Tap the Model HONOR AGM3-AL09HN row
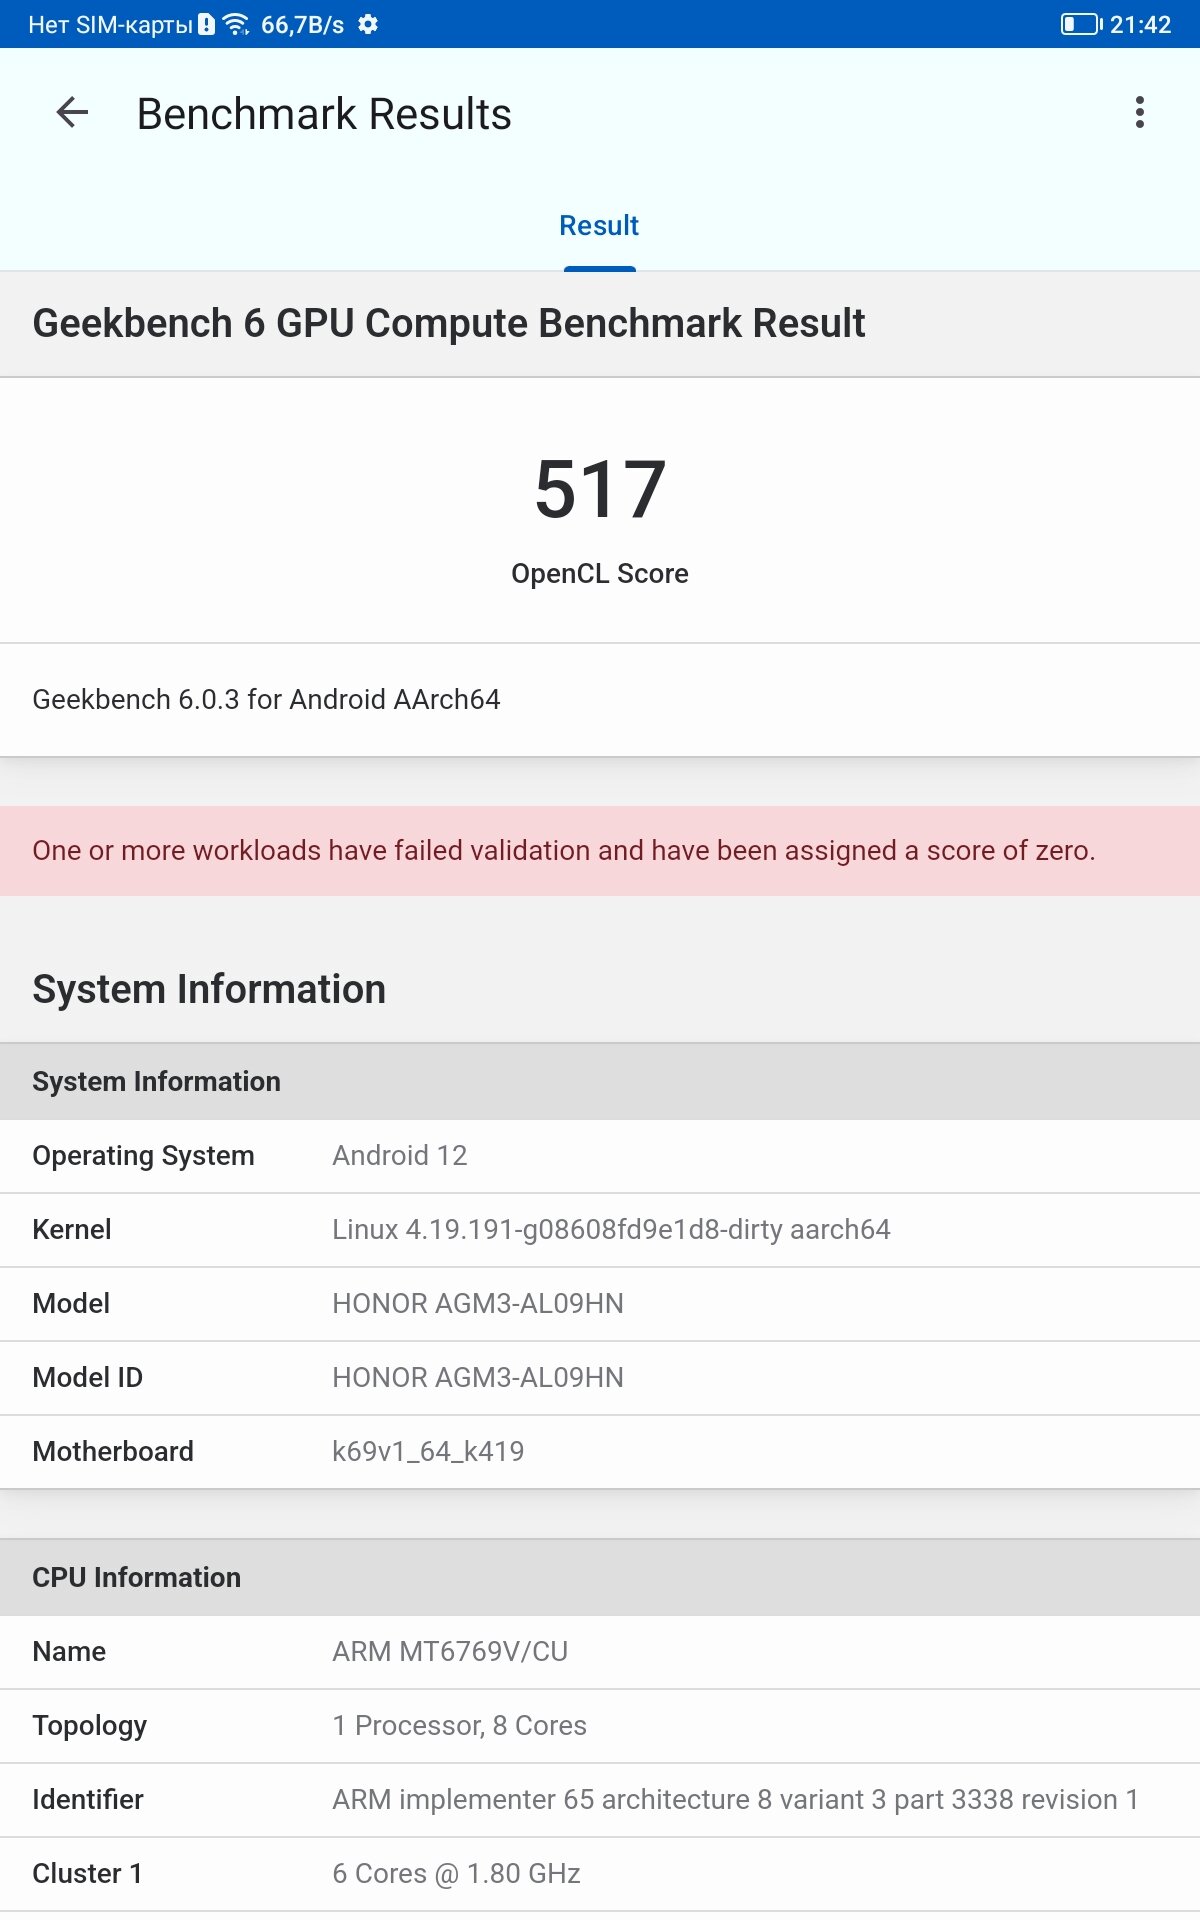The width and height of the screenshot is (1200, 1920). click(600, 1304)
